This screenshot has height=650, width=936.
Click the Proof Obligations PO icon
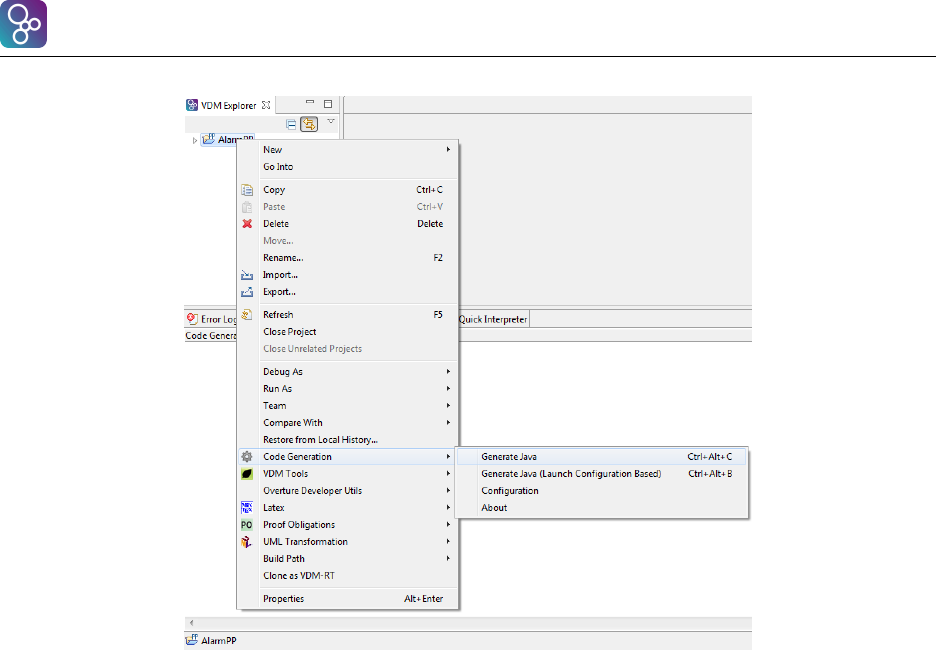coord(247,525)
